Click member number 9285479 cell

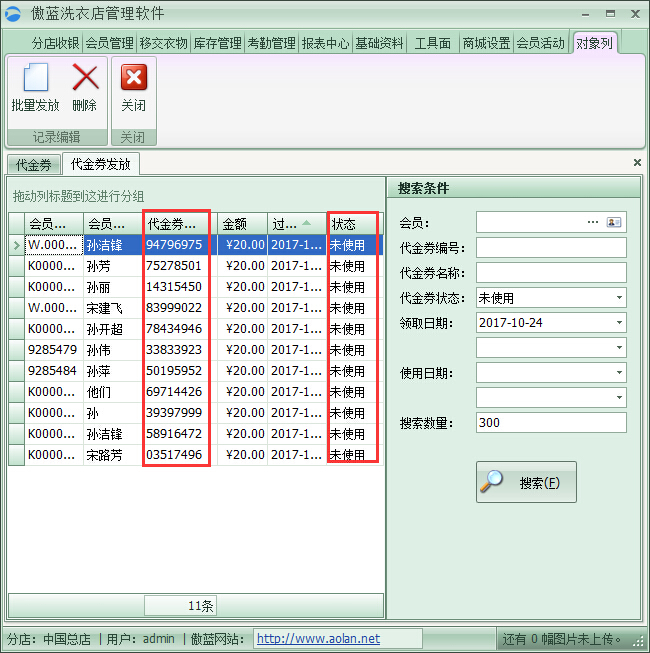click(x=54, y=350)
